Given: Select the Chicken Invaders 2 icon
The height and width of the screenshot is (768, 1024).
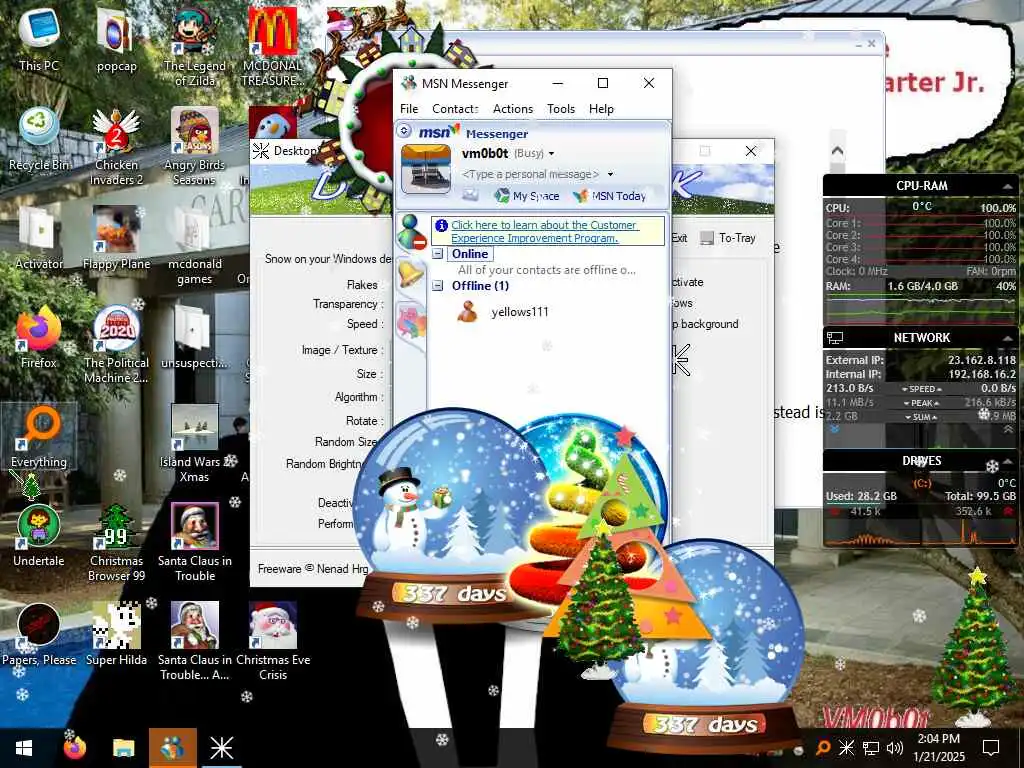Looking at the screenshot, I should pos(116,146).
